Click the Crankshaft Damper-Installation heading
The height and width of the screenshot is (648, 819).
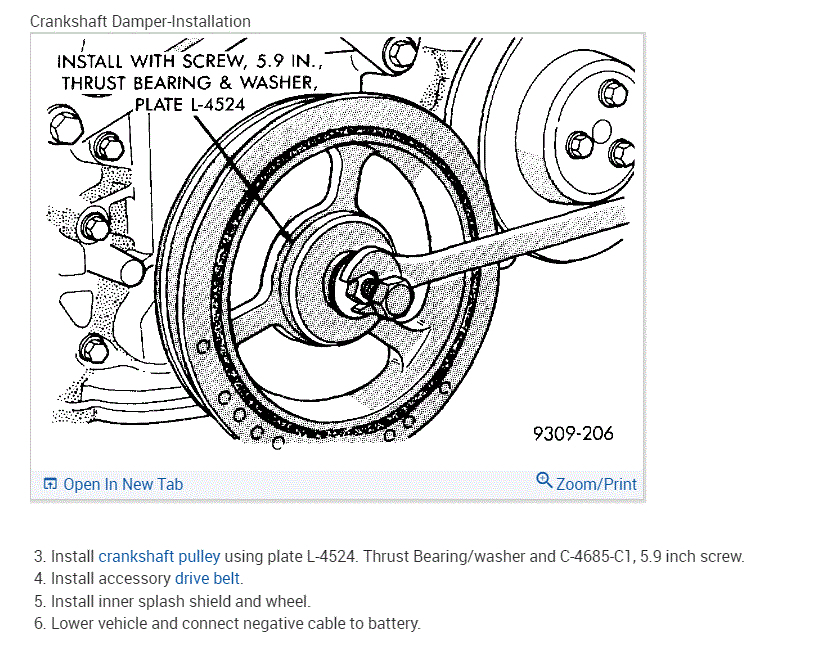[140, 21]
